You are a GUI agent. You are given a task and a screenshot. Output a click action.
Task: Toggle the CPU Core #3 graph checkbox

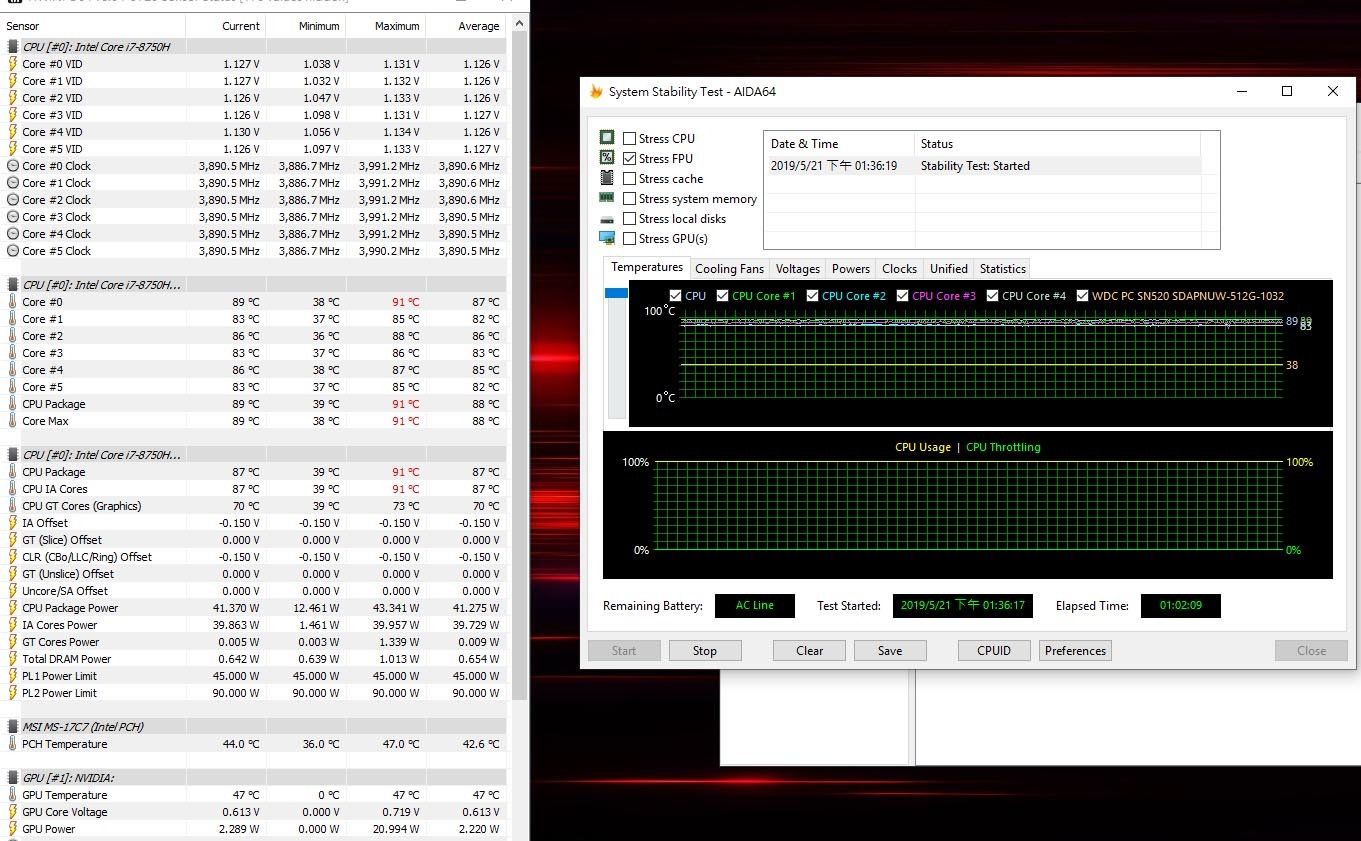coord(902,296)
